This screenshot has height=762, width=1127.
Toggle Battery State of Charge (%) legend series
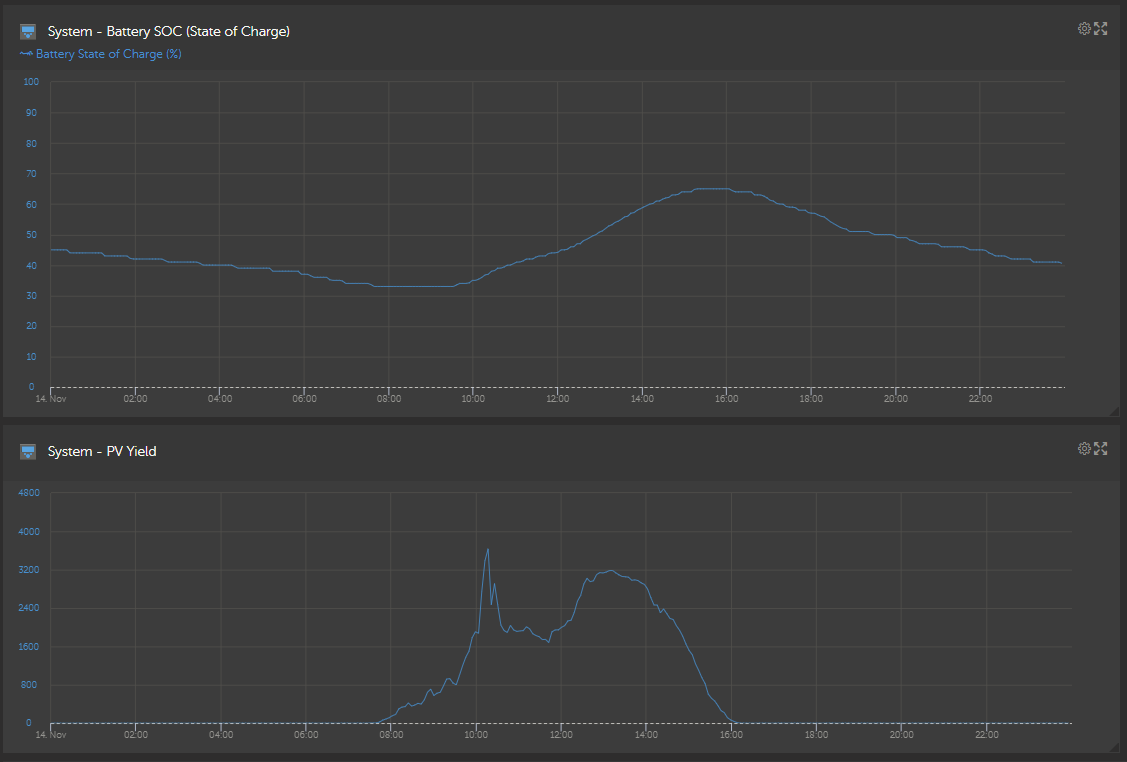109,54
